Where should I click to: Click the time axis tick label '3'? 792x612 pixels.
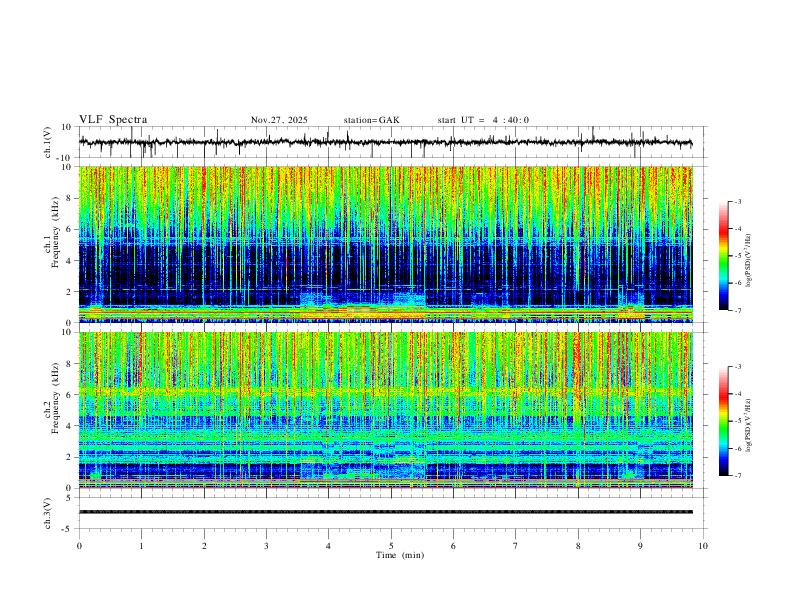(266, 546)
